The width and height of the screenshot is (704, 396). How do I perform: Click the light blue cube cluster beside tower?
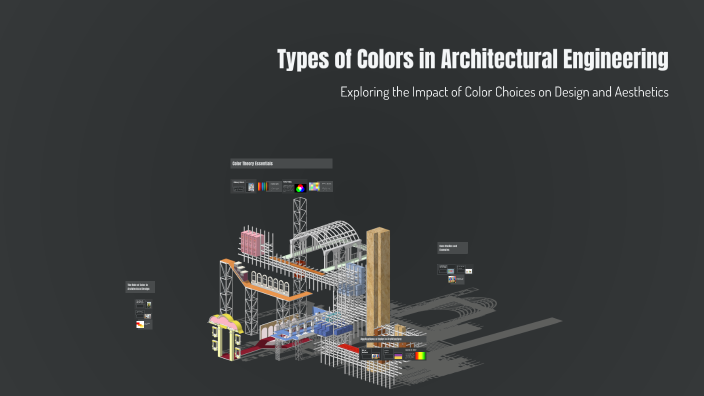(352, 279)
